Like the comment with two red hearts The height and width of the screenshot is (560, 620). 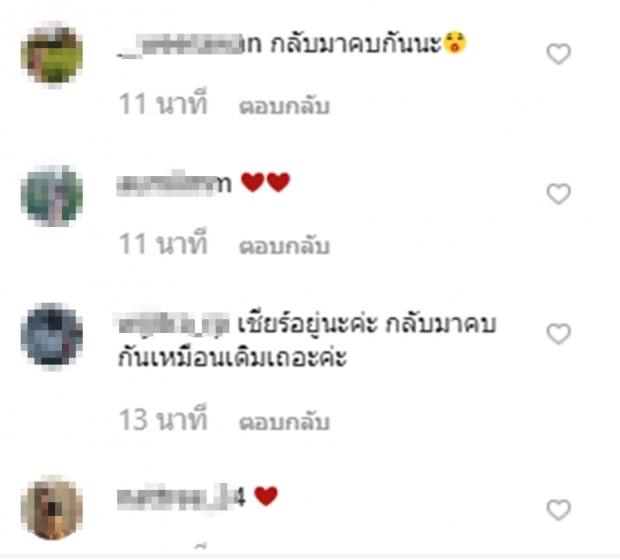coord(558,194)
